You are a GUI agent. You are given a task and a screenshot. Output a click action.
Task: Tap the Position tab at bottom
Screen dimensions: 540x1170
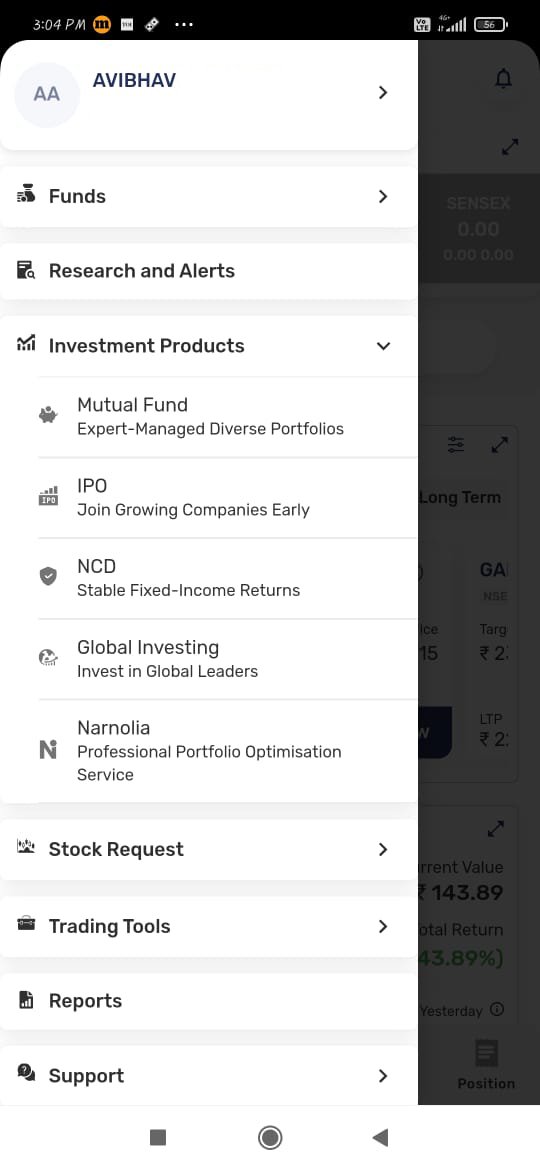pyautogui.click(x=486, y=1067)
